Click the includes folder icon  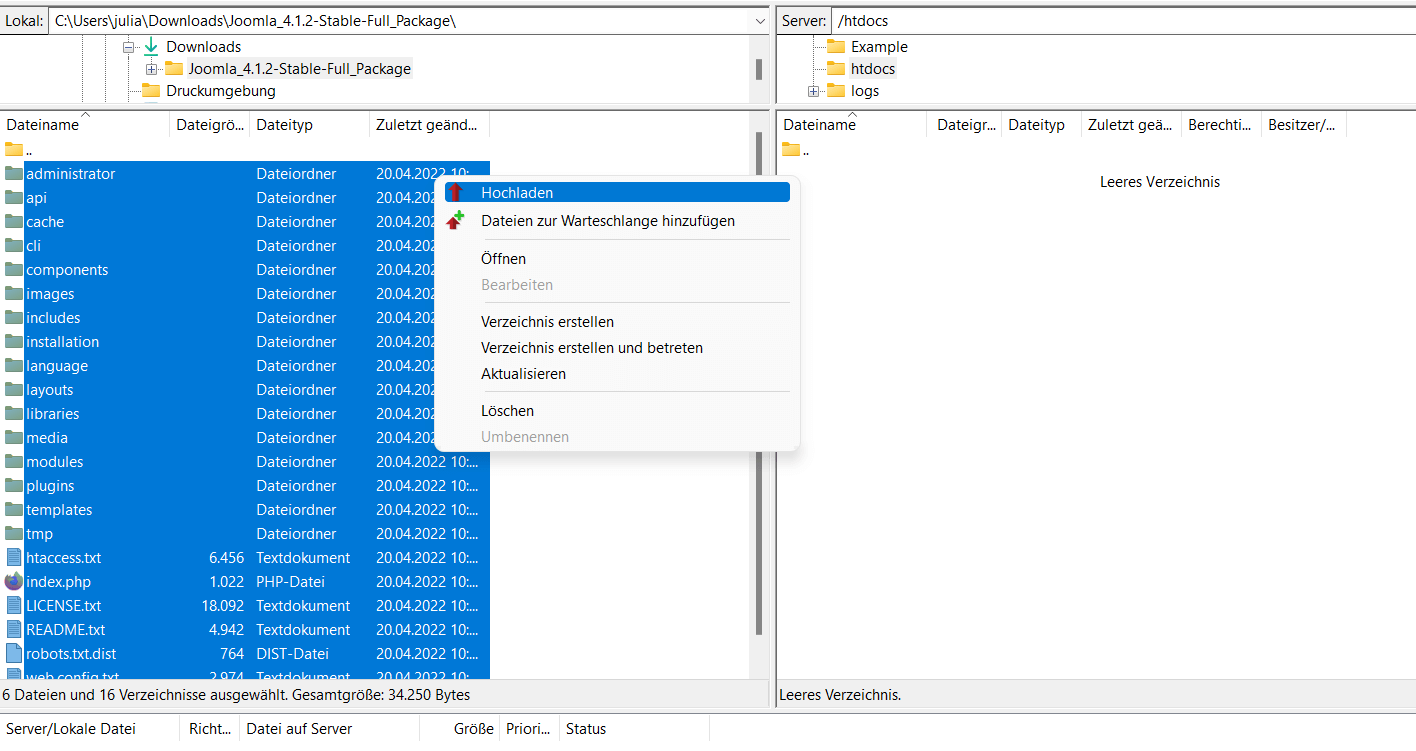(x=14, y=317)
